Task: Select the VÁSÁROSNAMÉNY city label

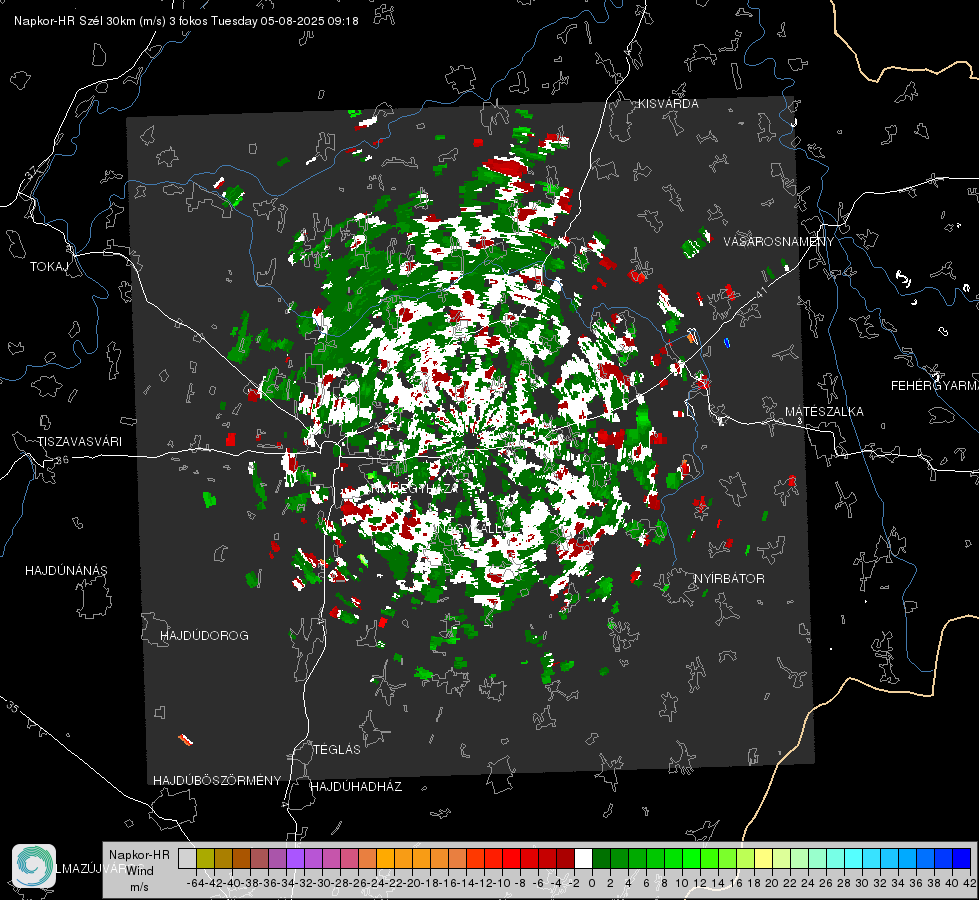Action: (x=779, y=242)
